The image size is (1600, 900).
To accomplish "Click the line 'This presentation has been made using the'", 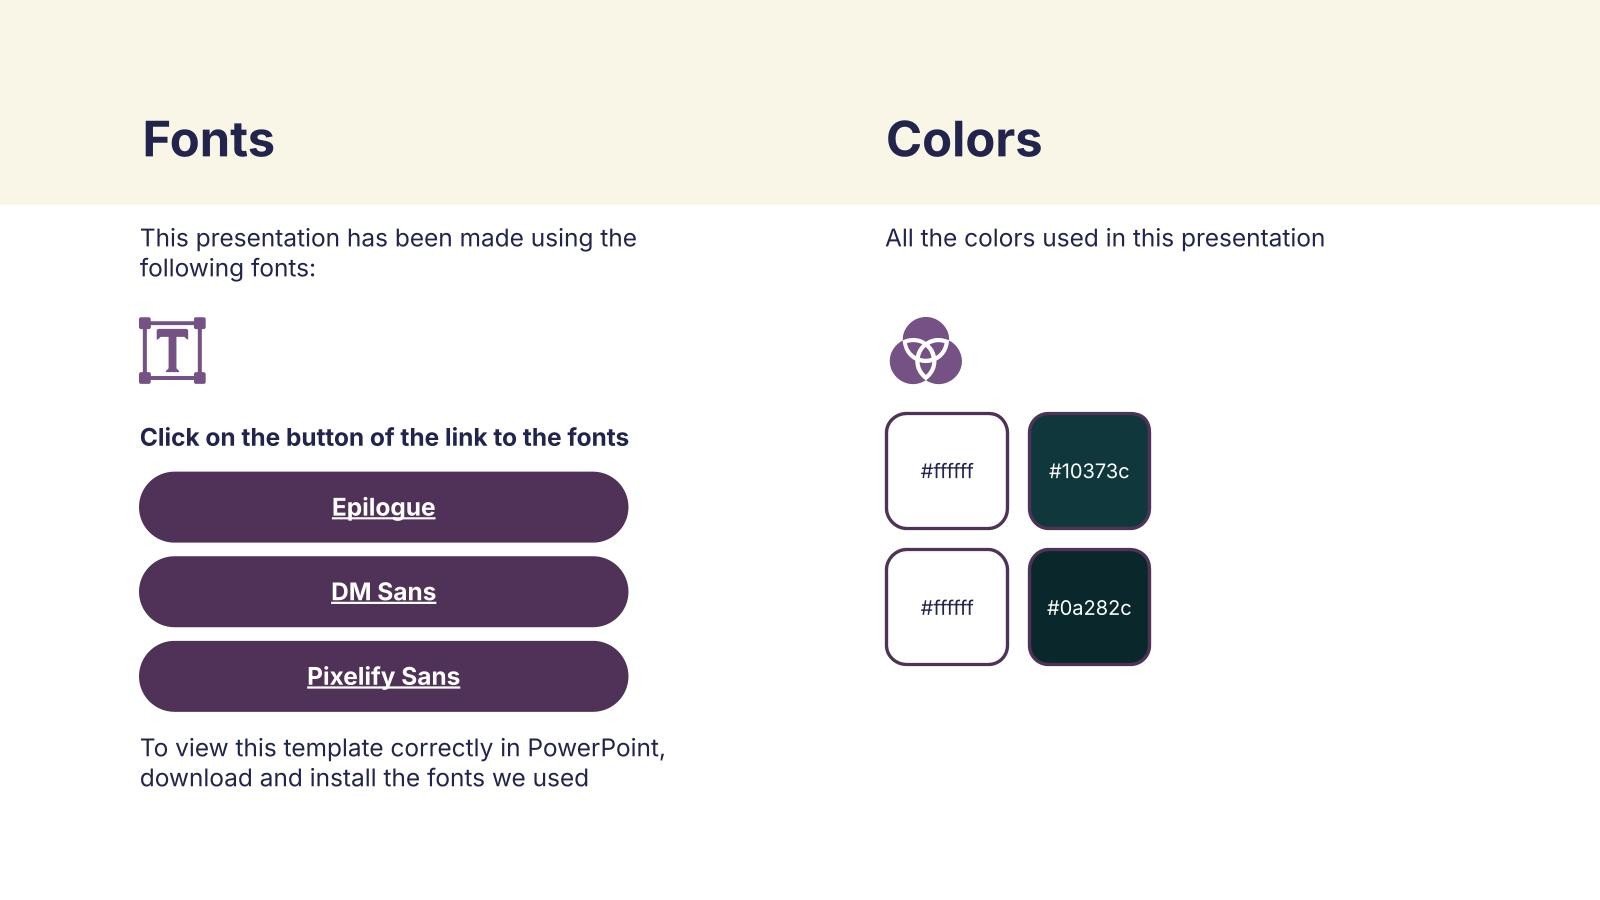I will click(x=388, y=238).
